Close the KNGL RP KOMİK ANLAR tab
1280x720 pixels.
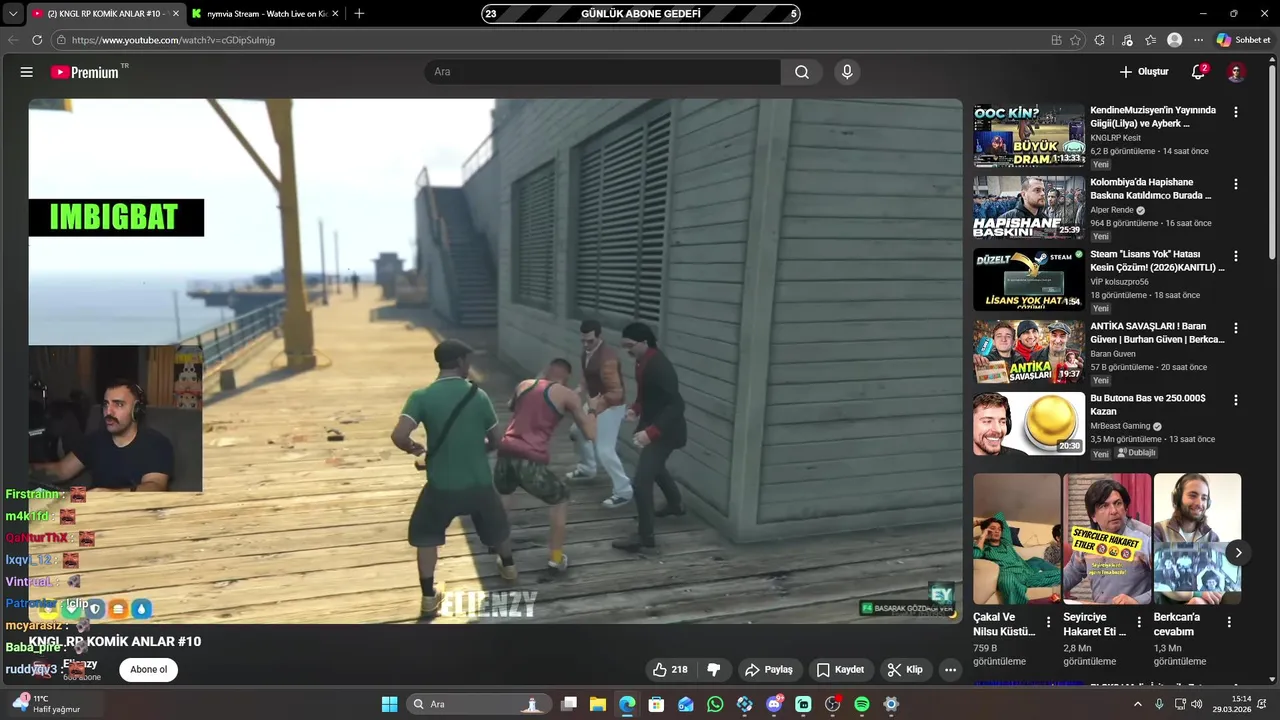click(176, 13)
